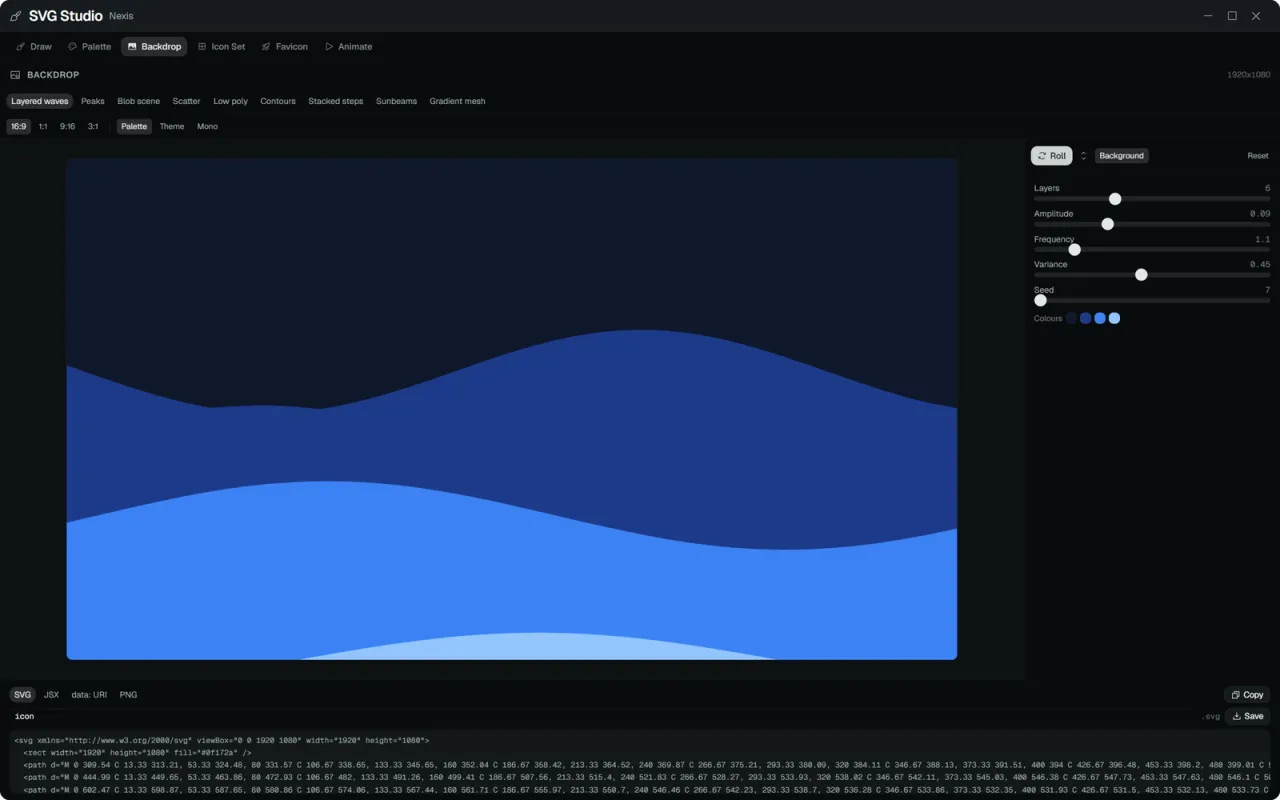This screenshot has width=1280, height=800.
Task: Select the data: URI output format
Action: click(x=89, y=695)
